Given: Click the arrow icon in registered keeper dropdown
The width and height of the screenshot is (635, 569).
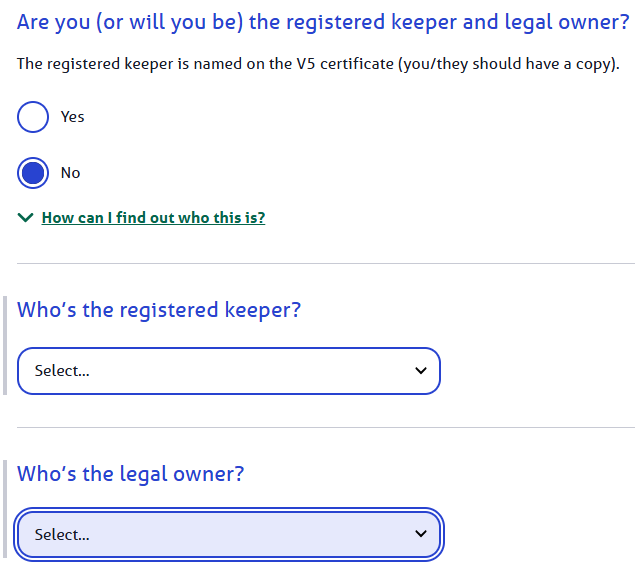Looking at the screenshot, I should pos(420,371).
